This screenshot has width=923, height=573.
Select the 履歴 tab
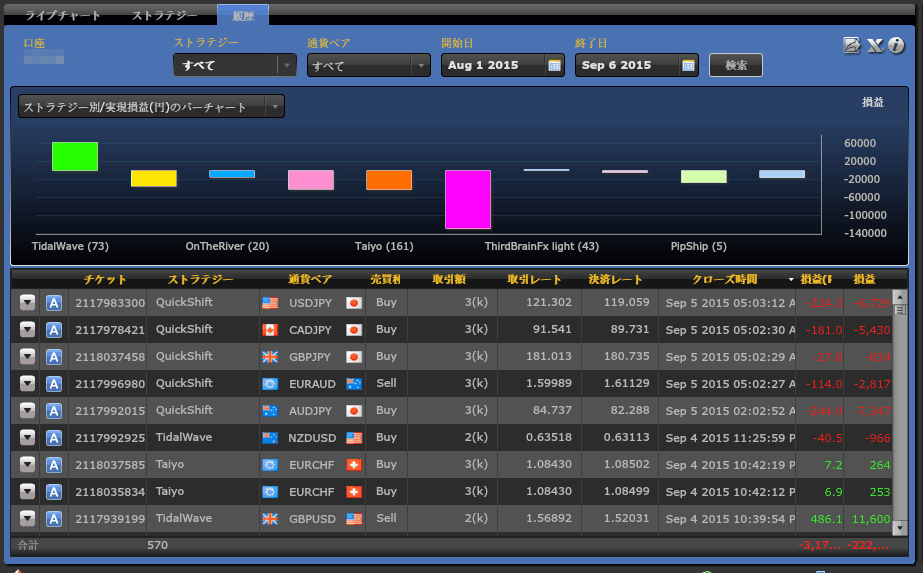pos(243,16)
